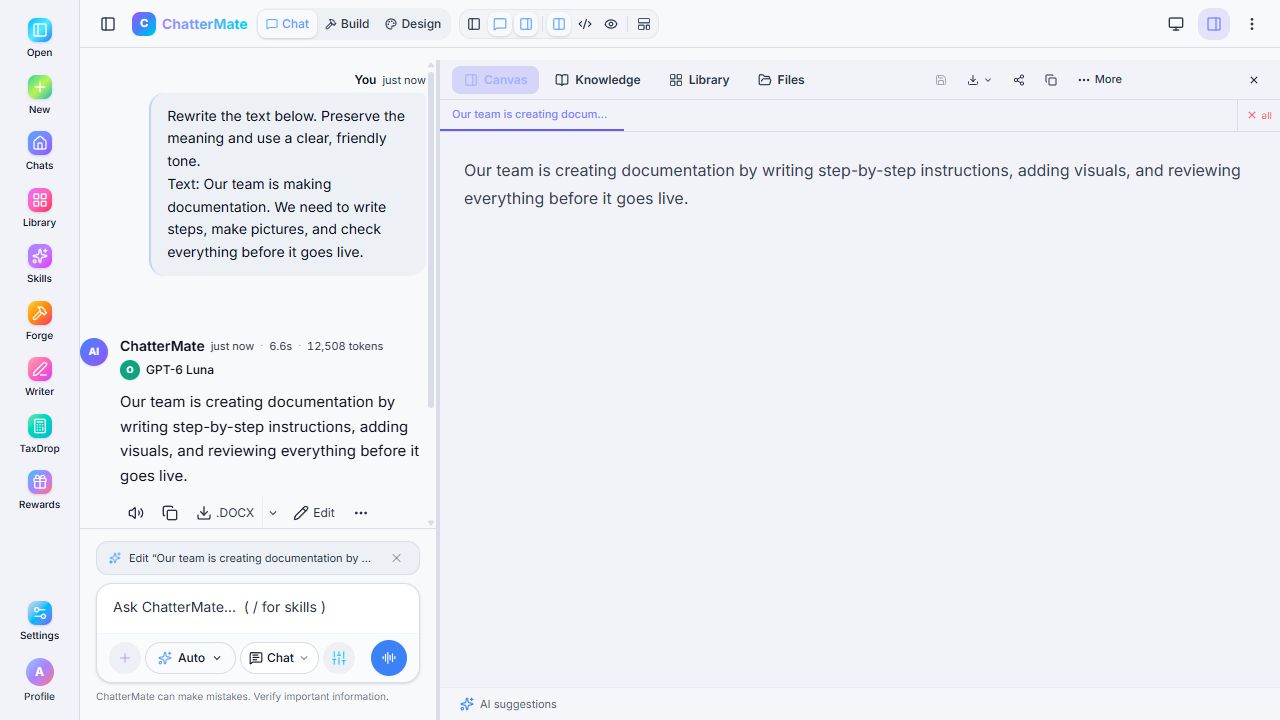Start a New chat from the sidebar

click(x=39, y=95)
